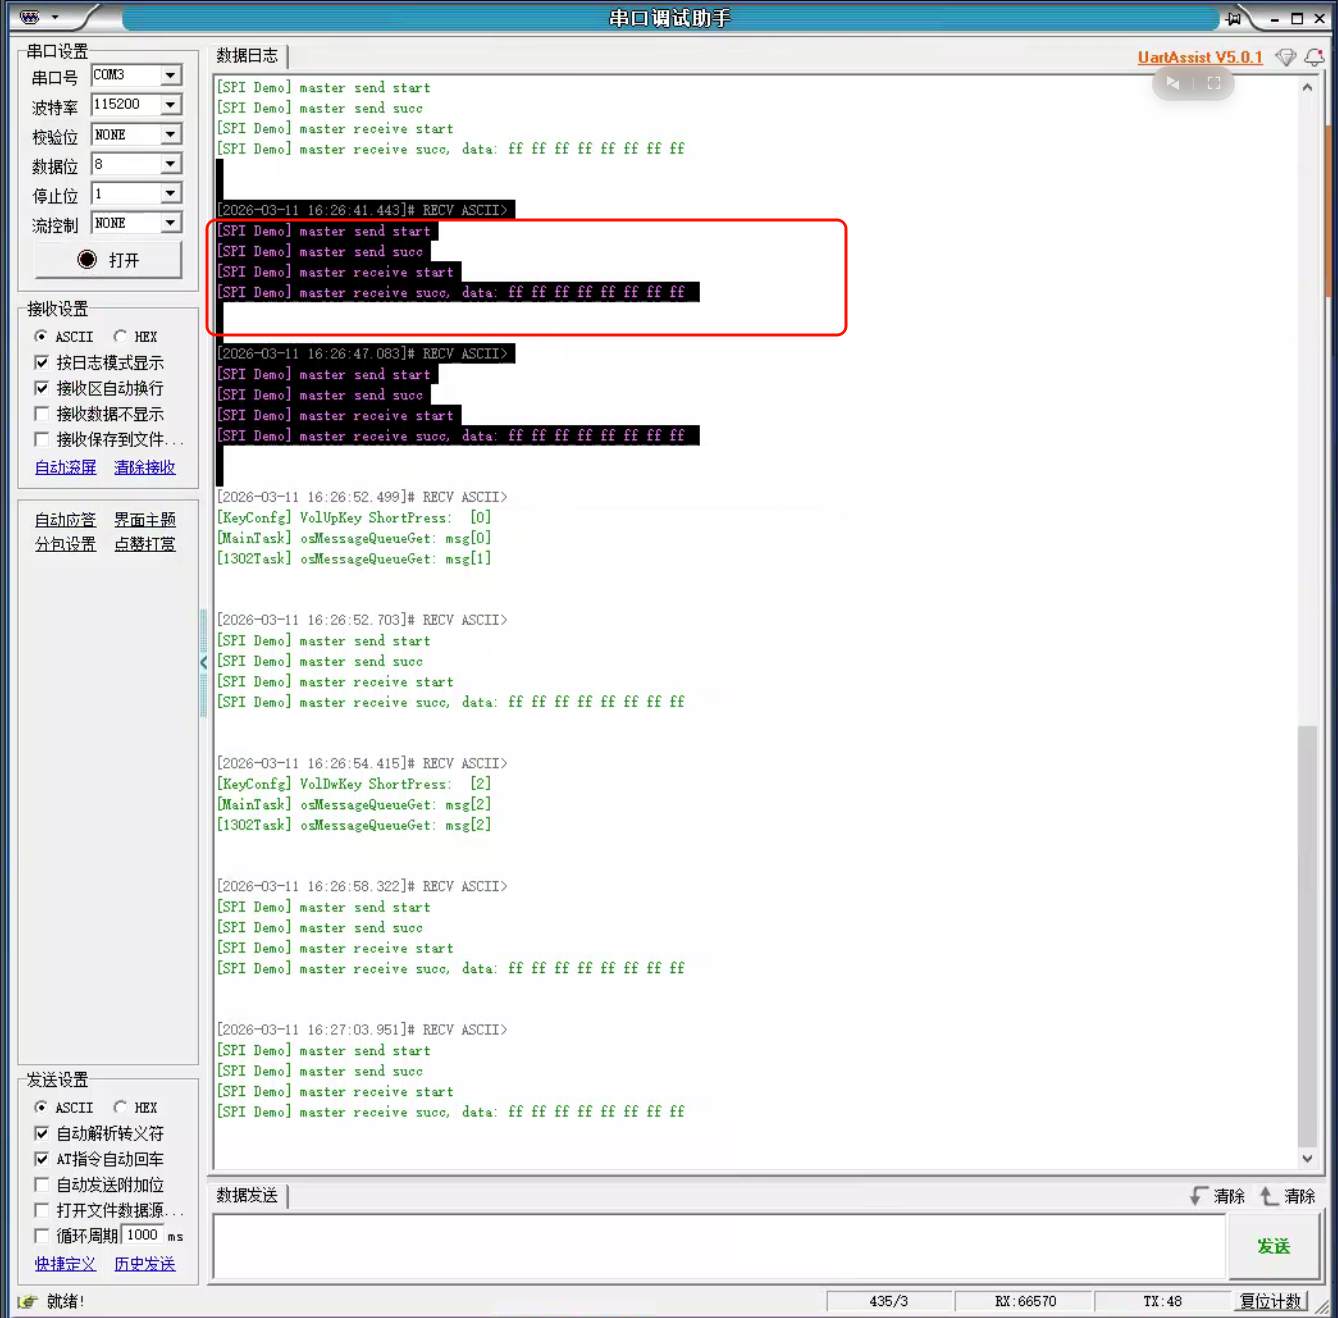Open the 数据位 dropdown

point(171,164)
